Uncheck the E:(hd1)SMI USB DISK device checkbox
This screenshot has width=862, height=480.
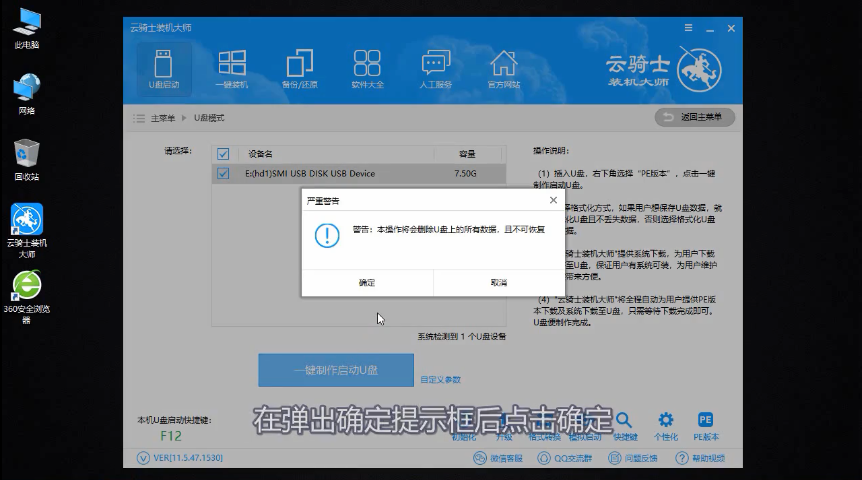click(223, 173)
